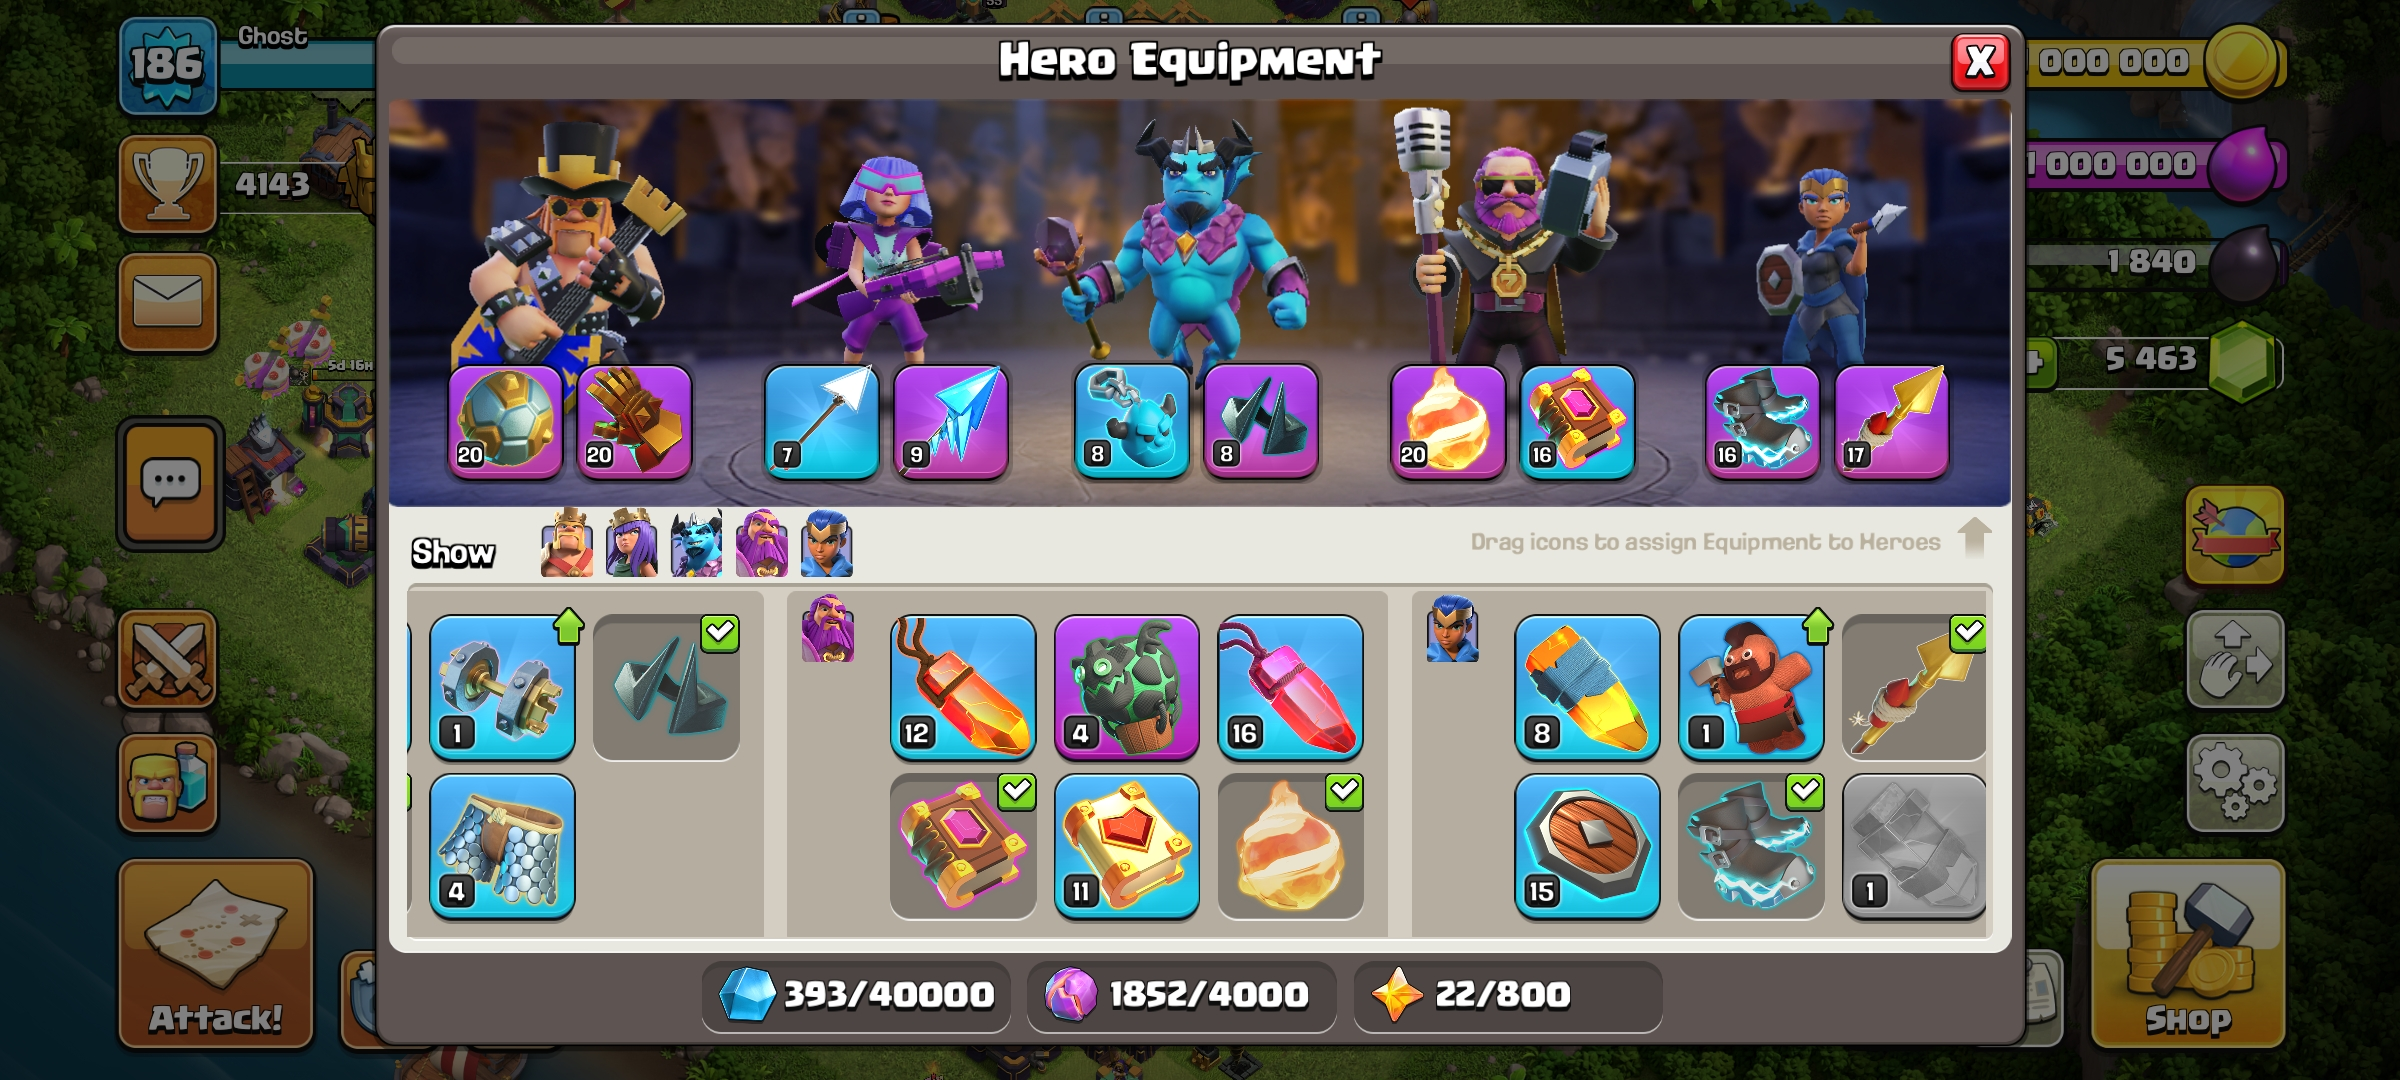Close the Hero Equipment window
The image size is (2400, 1080).
[1980, 62]
